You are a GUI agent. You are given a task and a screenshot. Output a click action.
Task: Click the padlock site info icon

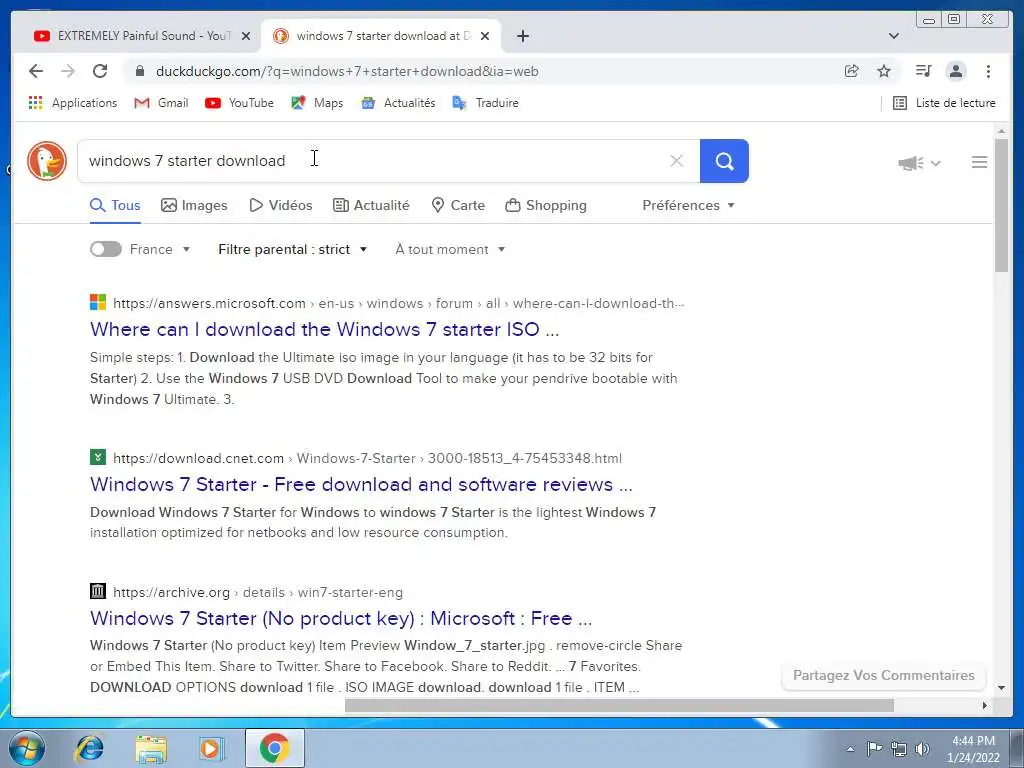click(x=140, y=71)
